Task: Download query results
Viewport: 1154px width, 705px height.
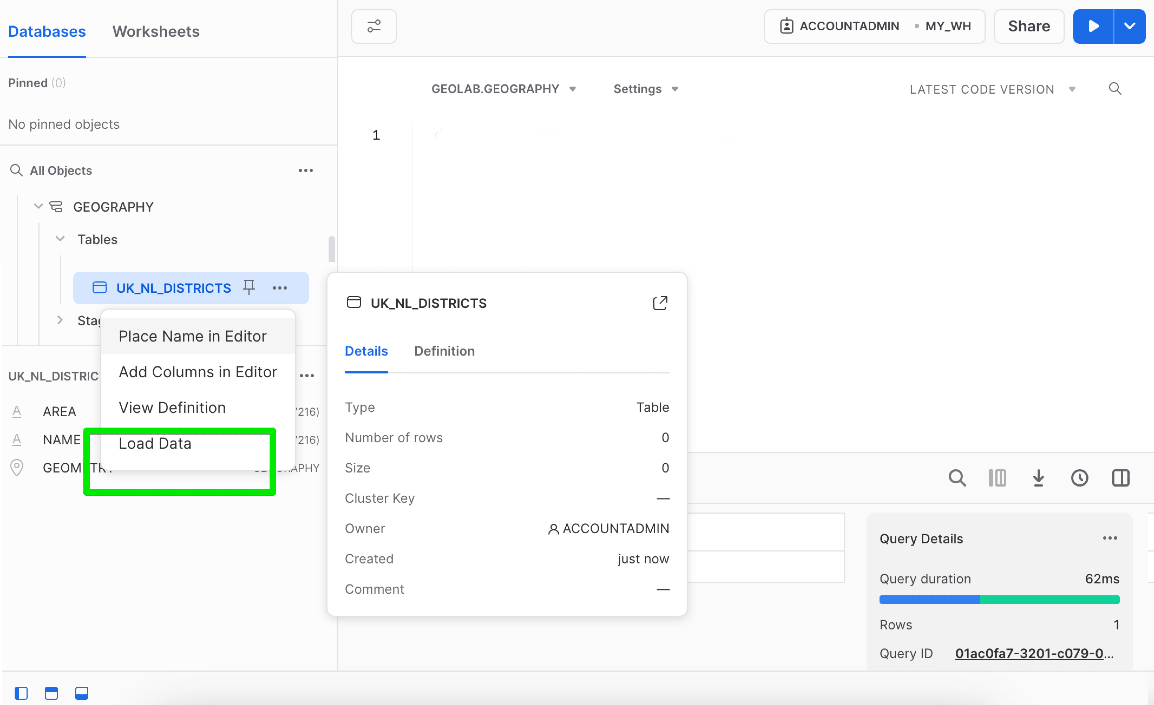Action: pos(1039,478)
